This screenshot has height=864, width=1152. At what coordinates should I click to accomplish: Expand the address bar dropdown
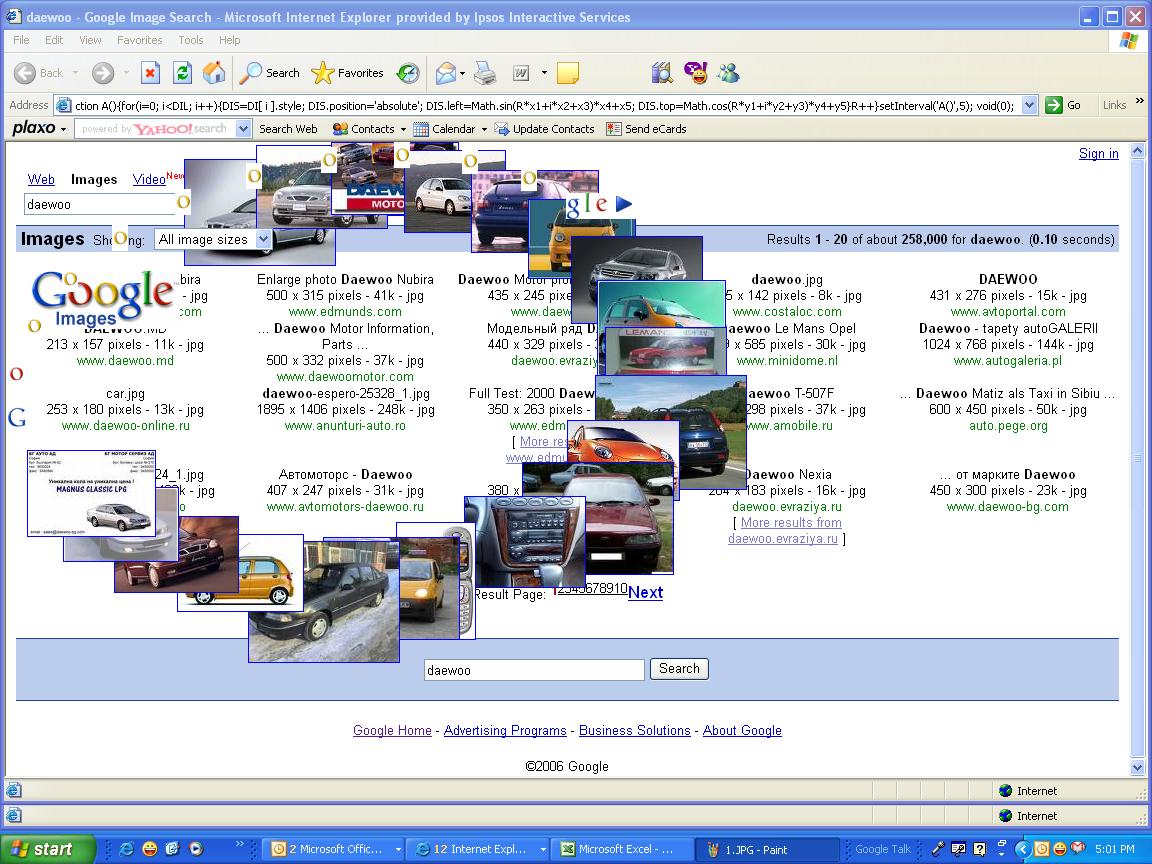pyautogui.click(x=1029, y=105)
